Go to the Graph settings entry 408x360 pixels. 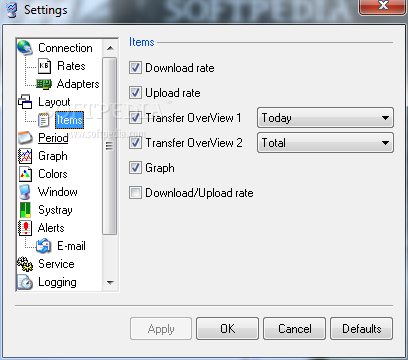[x=53, y=156]
